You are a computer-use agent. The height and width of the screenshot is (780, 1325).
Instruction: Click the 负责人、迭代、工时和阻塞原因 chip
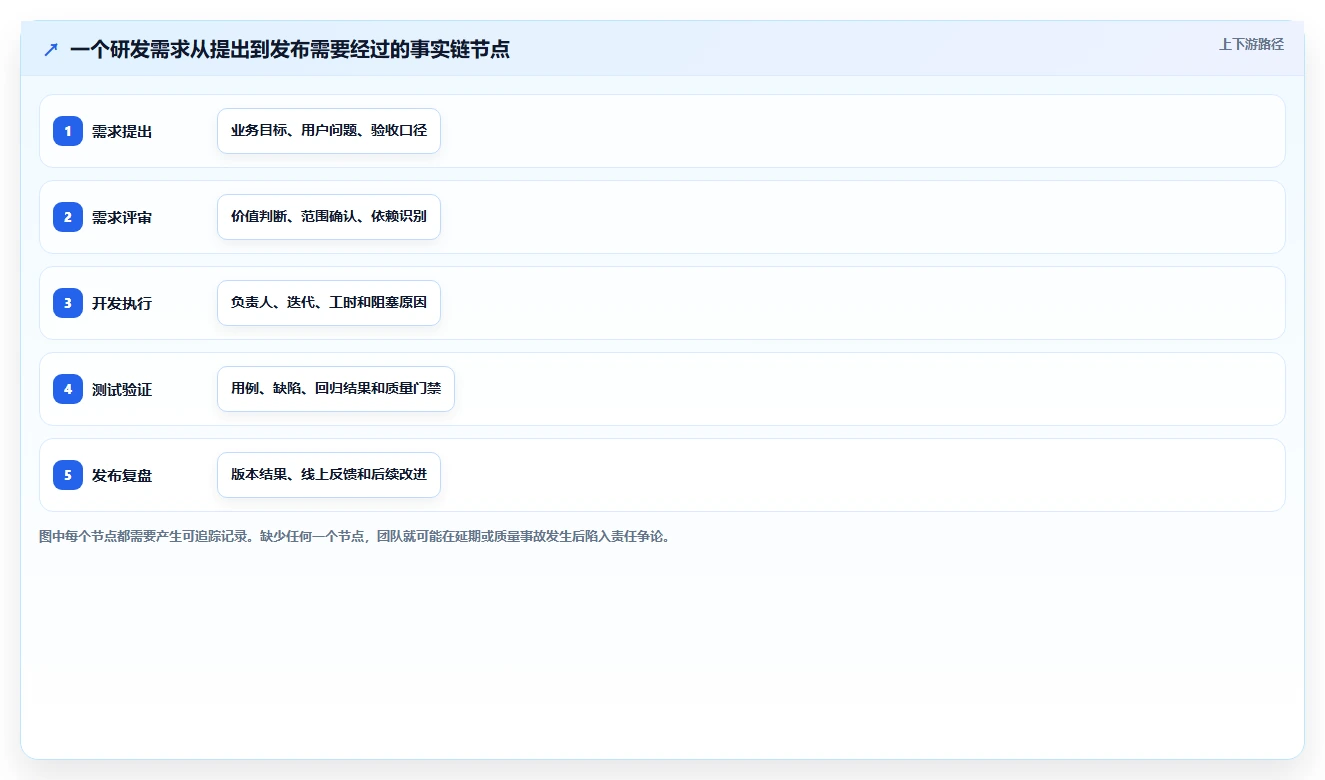[329, 303]
